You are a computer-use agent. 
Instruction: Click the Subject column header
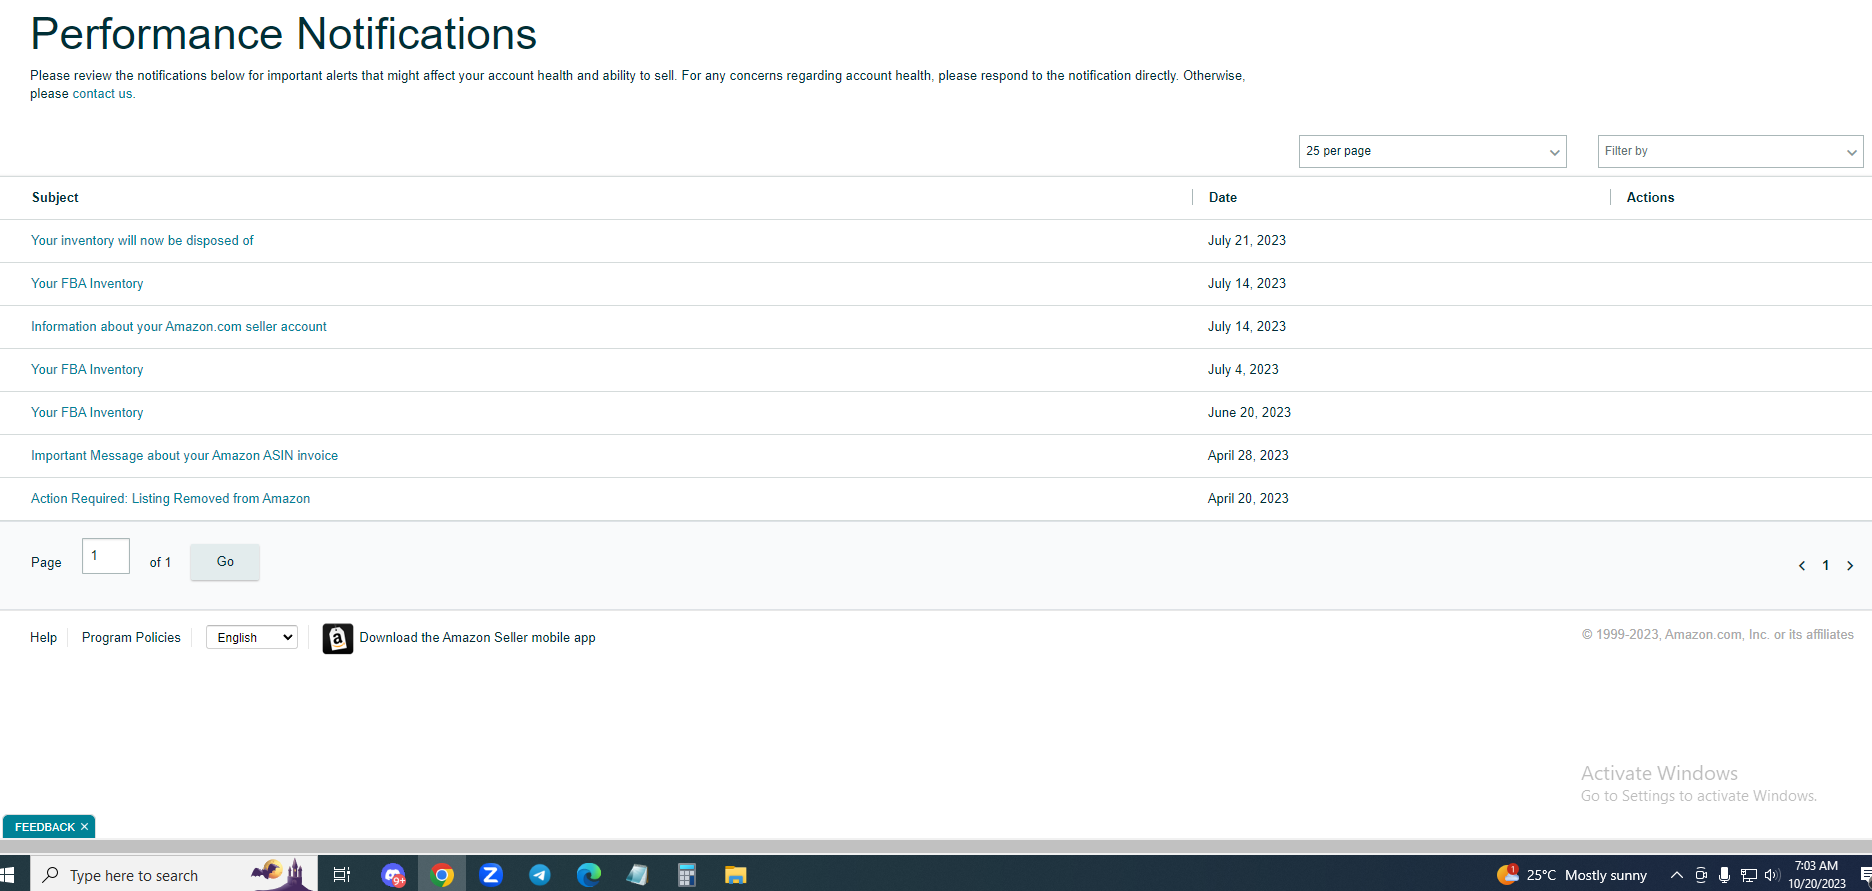coord(55,198)
